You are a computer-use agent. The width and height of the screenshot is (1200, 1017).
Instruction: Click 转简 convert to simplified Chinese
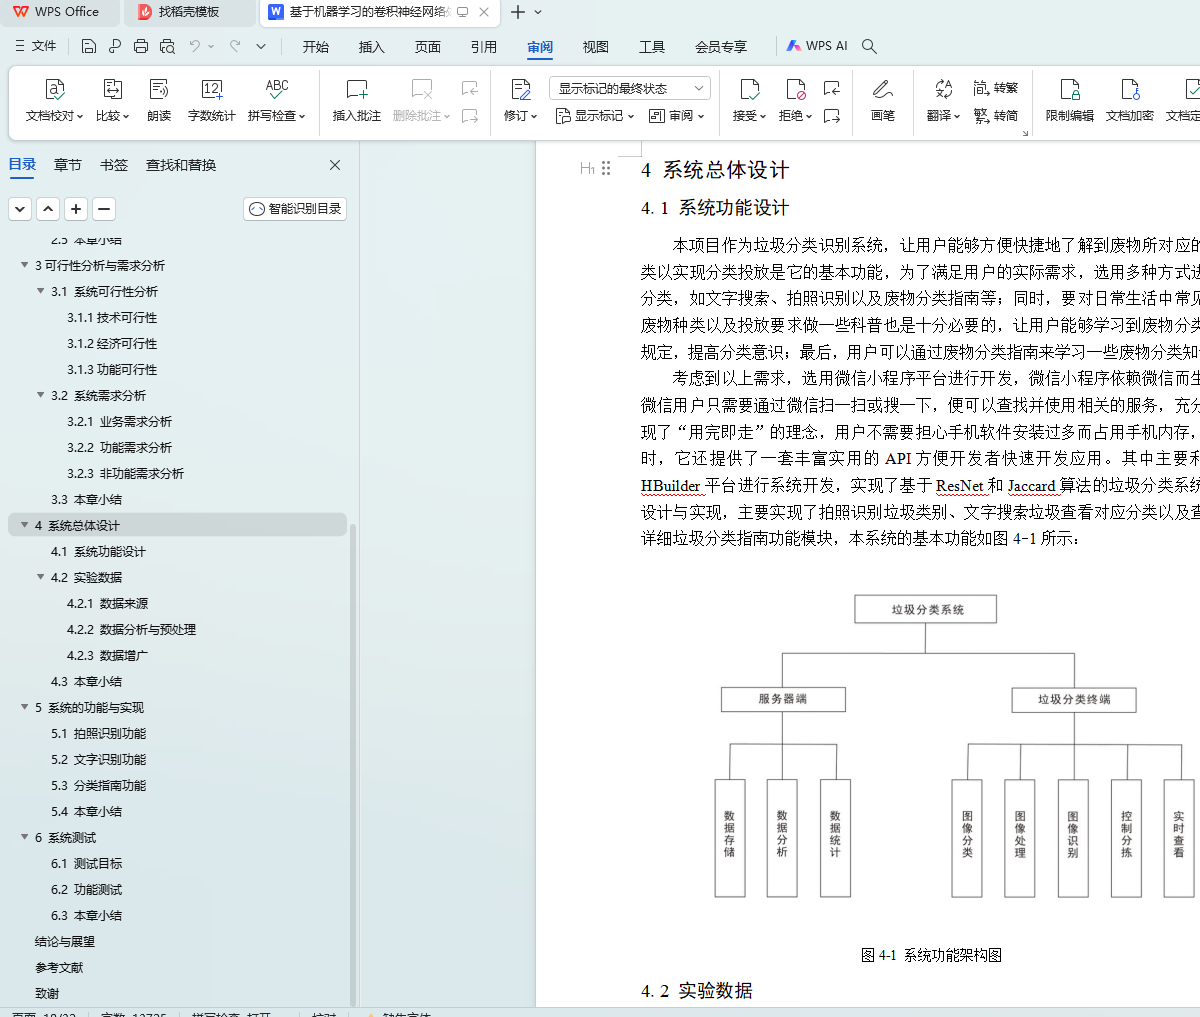pyautogui.click(x=996, y=116)
